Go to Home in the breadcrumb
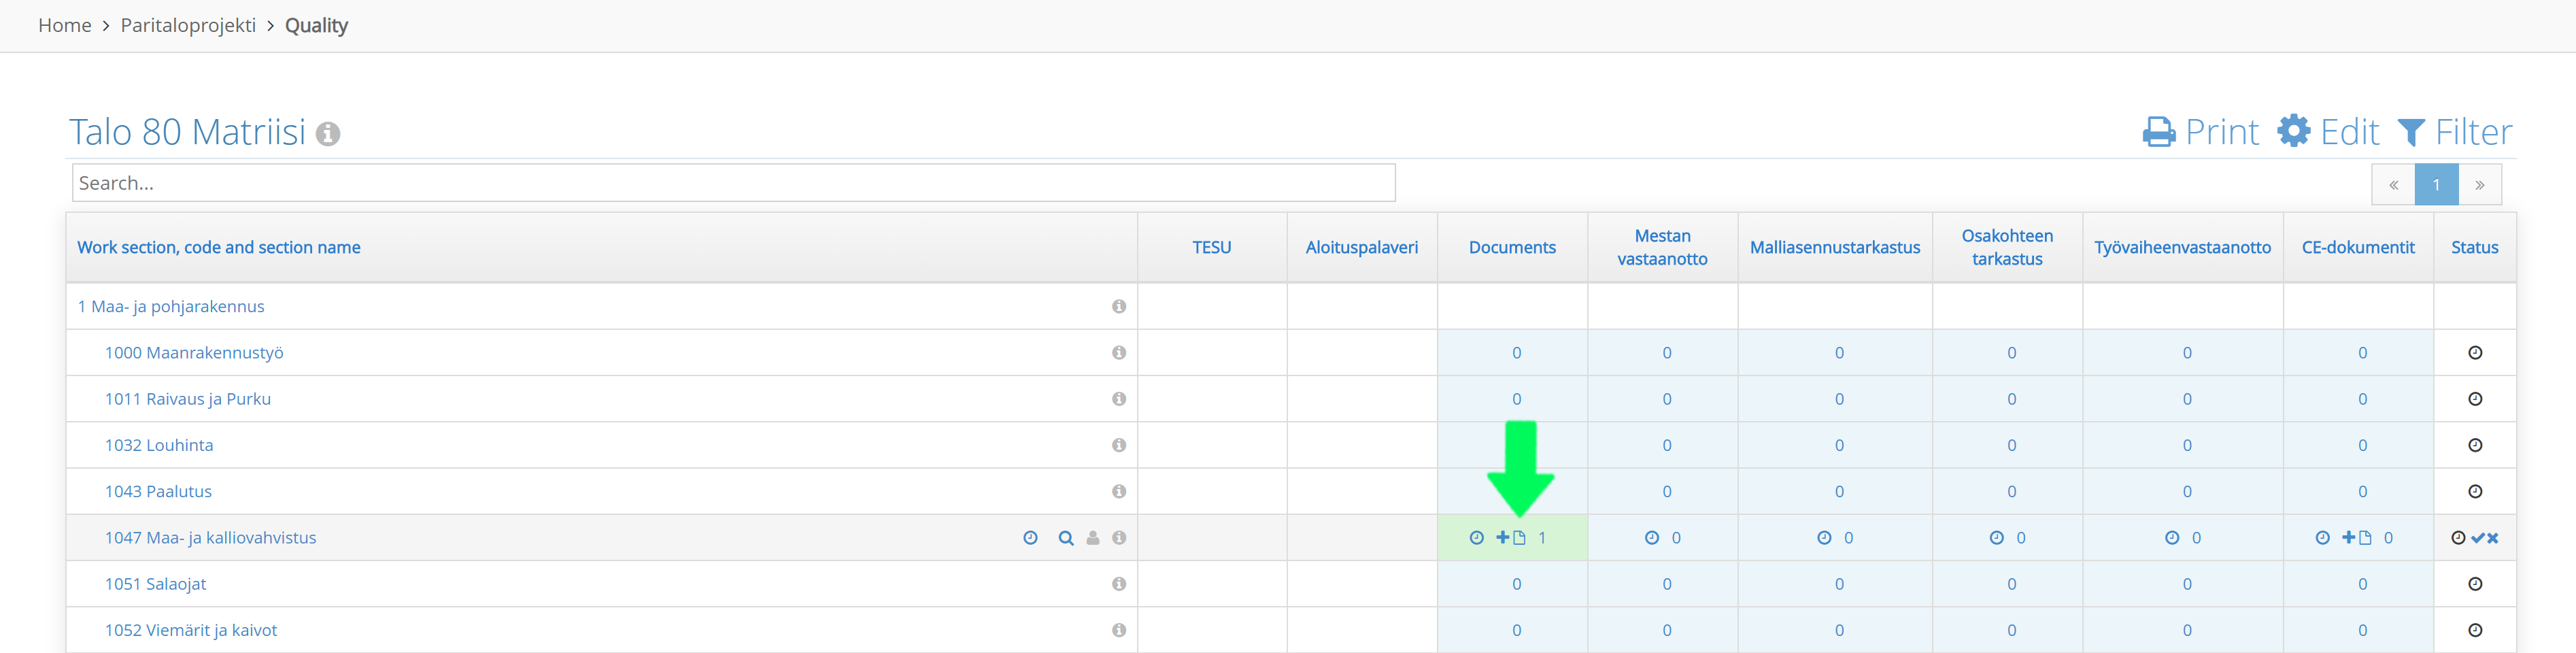 tap(65, 25)
